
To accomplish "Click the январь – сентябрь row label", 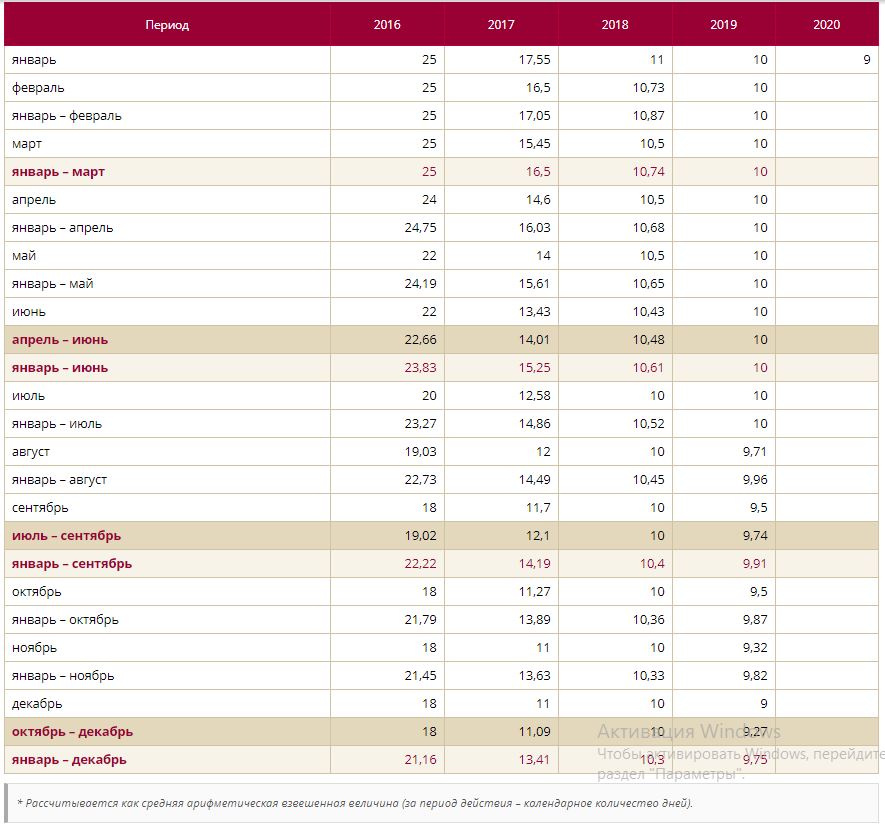I will (72, 564).
